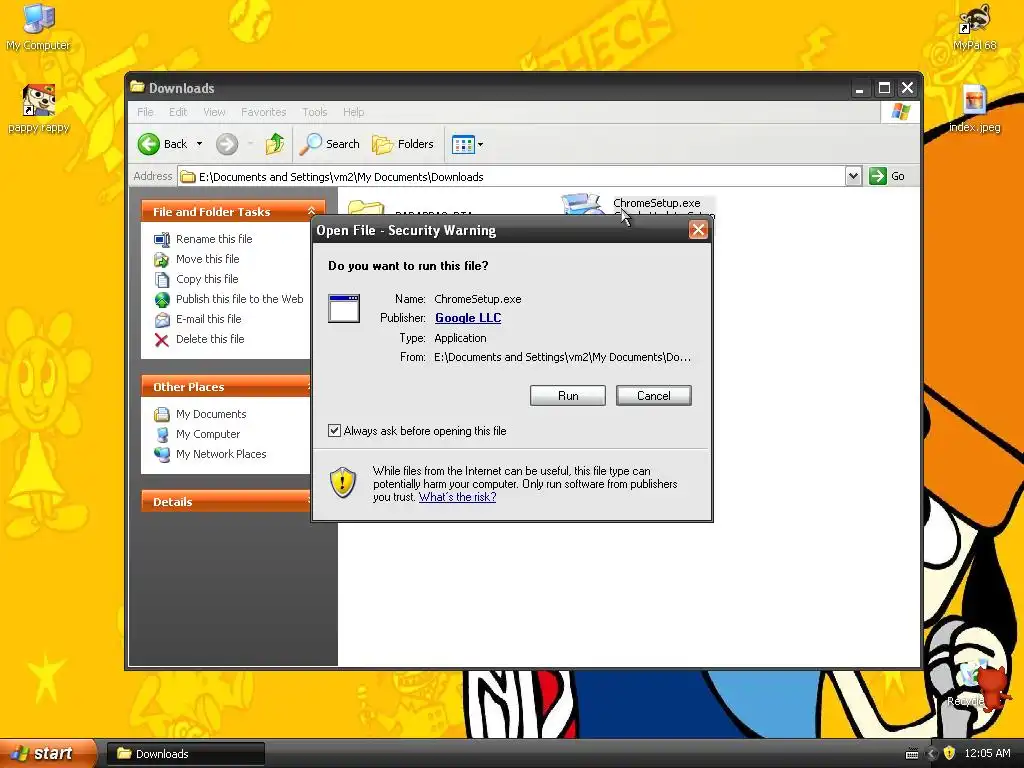The height and width of the screenshot is (768, 1024).
Task: Click the taskbar clock 12:05 AM
Action: (x=987, y=753)
